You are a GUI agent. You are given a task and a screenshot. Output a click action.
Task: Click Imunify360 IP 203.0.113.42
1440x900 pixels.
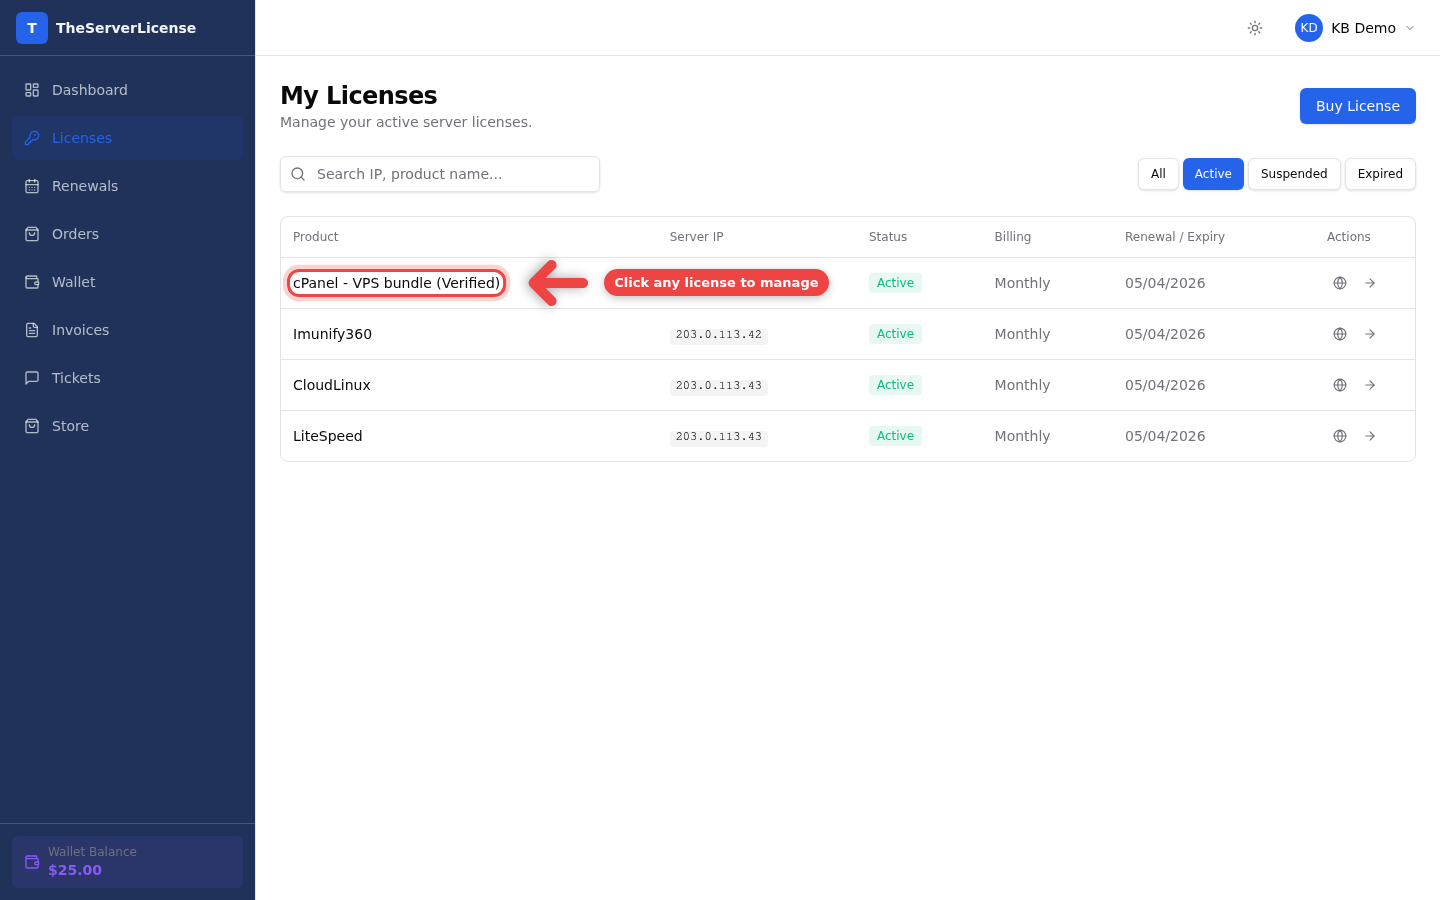(718, 335)
